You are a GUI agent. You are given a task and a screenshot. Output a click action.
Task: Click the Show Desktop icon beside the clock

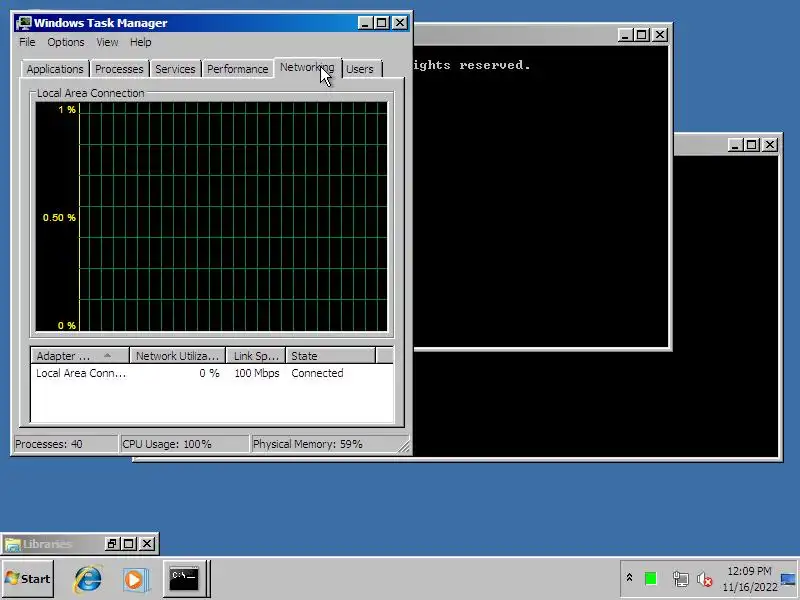pyautogui.click(x=789, y=579)
